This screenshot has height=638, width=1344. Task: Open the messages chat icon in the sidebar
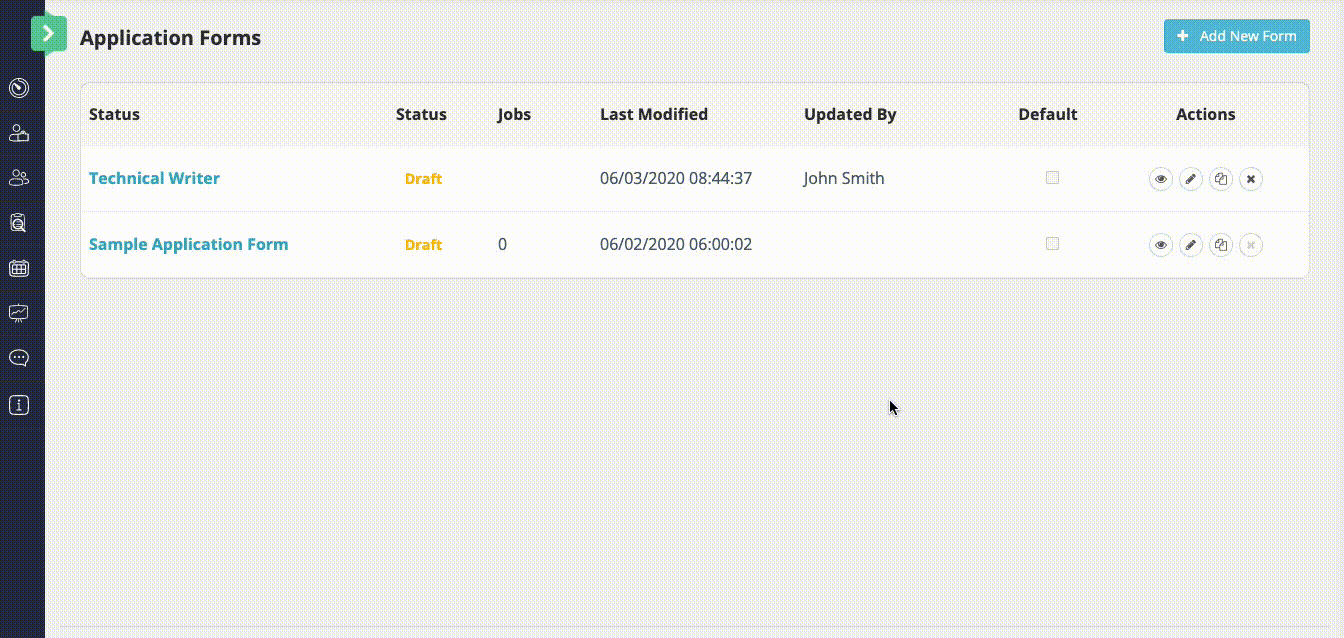pos(18,357)
